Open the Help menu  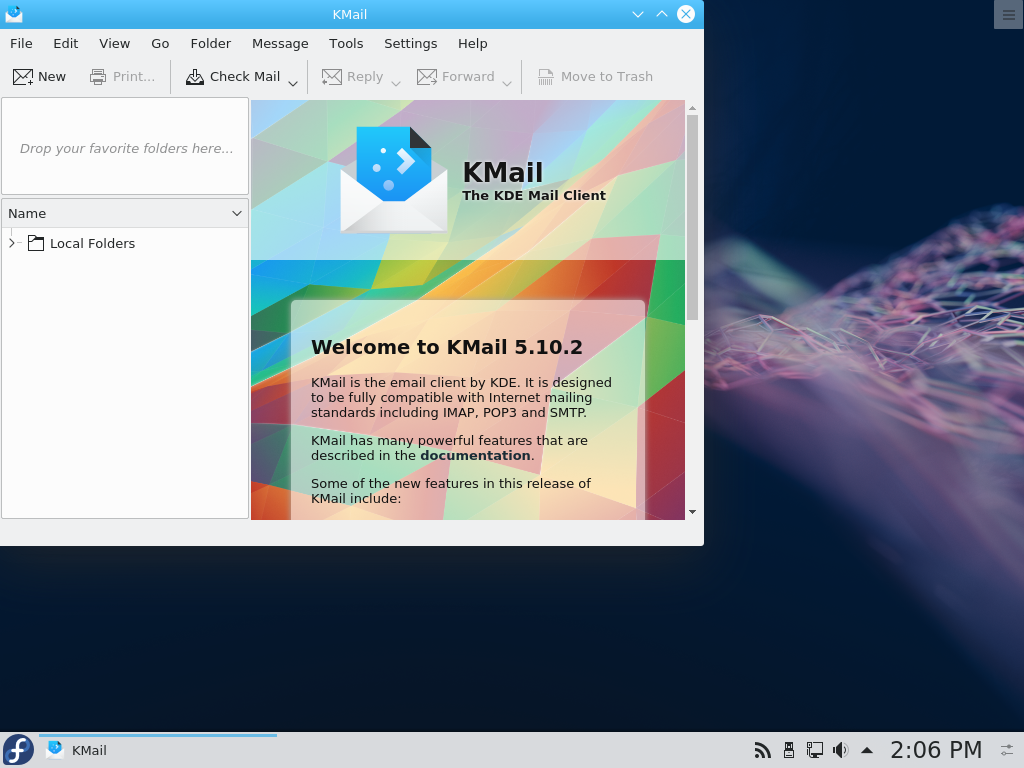click(472, 44)
